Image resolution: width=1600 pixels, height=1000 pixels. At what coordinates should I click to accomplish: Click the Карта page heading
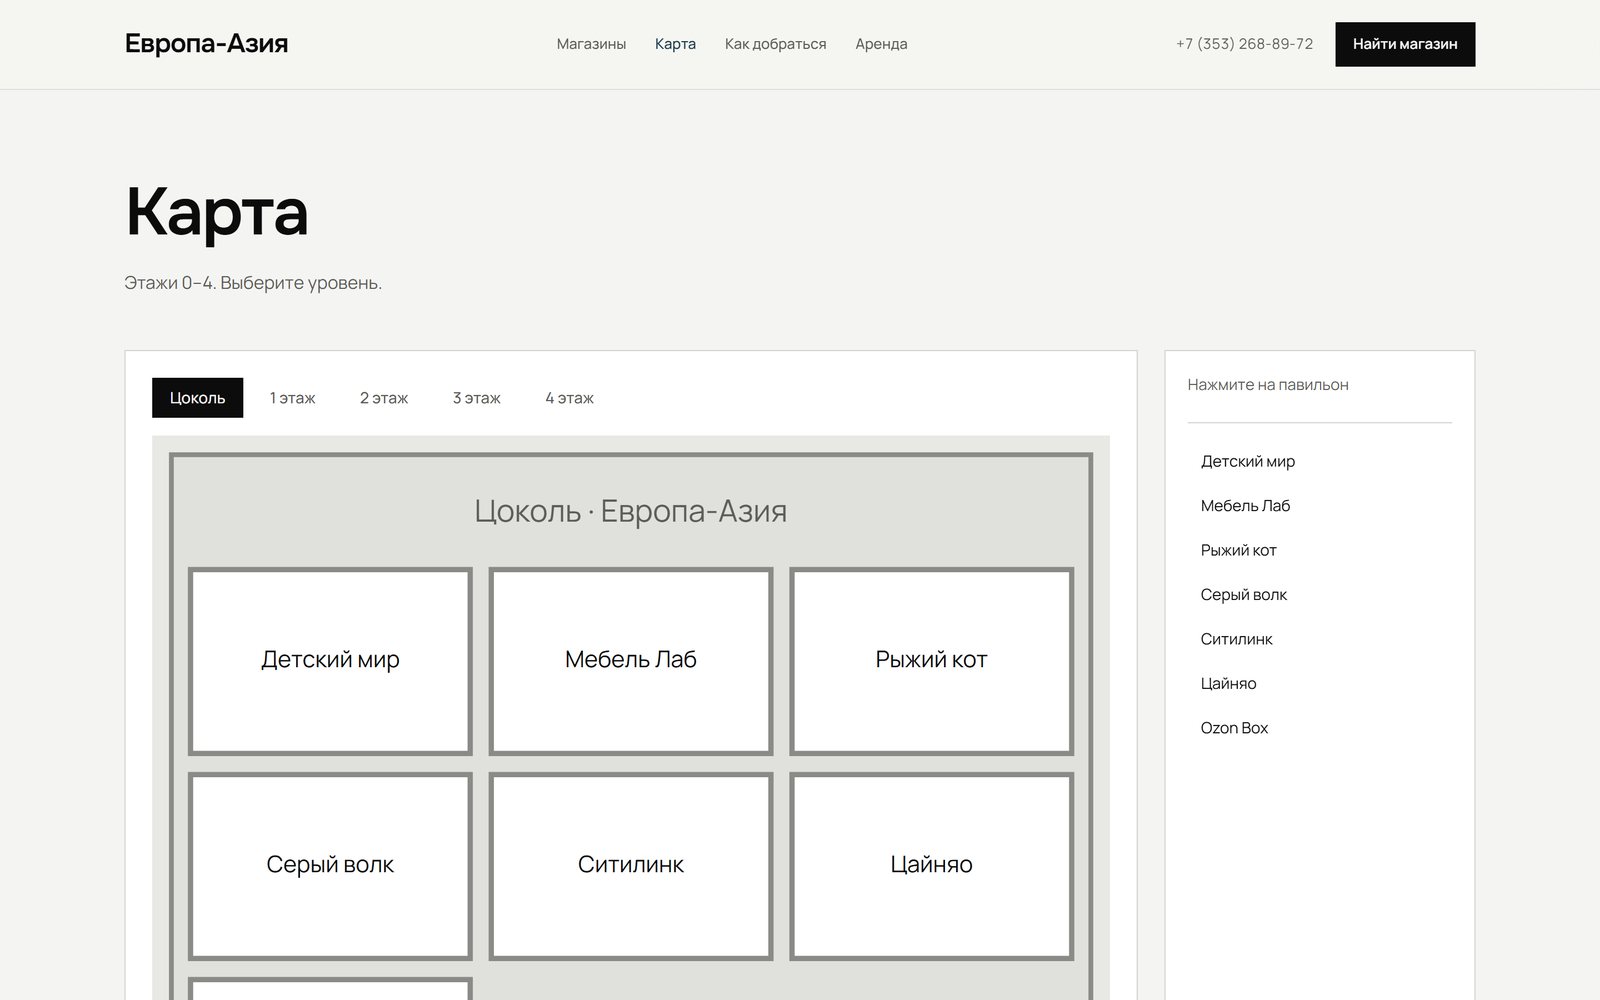coord(217,211)
